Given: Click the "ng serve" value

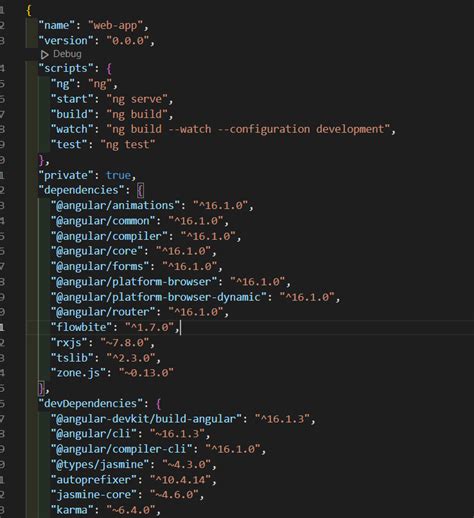Looking at the screenshot, I should tap(137, 99).
